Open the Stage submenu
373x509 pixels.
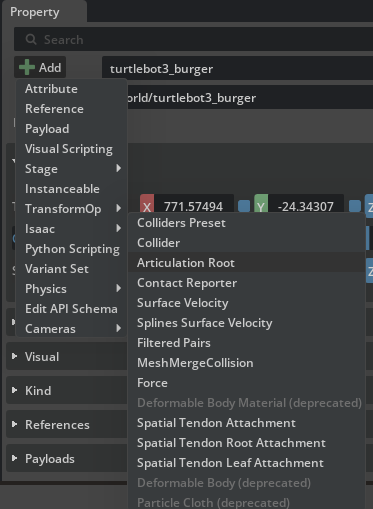[x=72, y=169]
